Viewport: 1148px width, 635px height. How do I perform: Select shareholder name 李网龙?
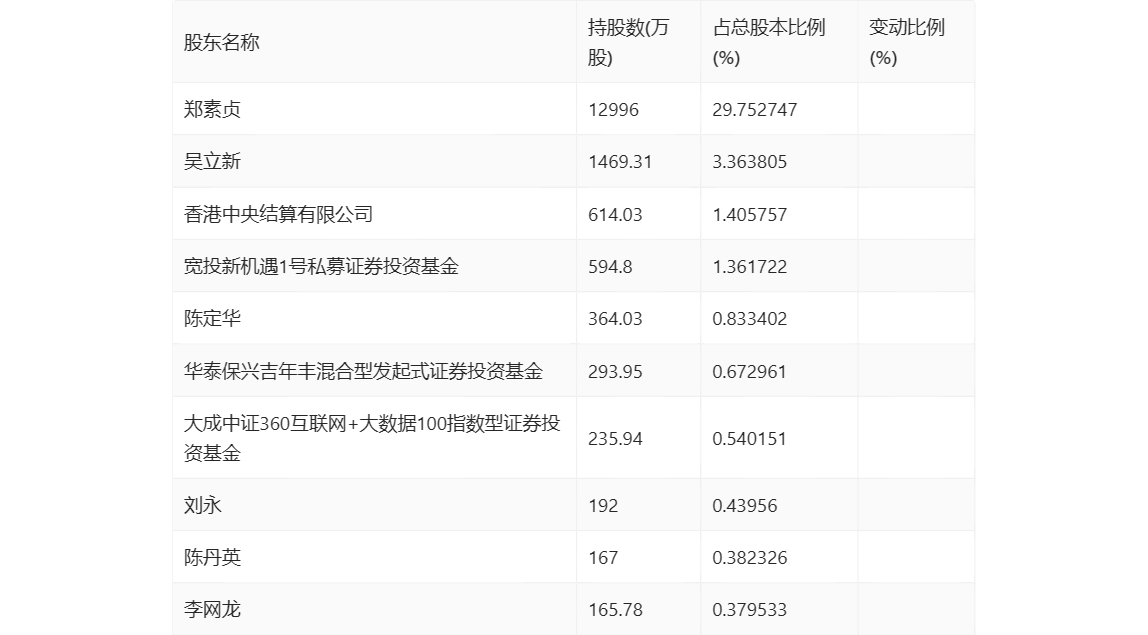pos(212,609)
